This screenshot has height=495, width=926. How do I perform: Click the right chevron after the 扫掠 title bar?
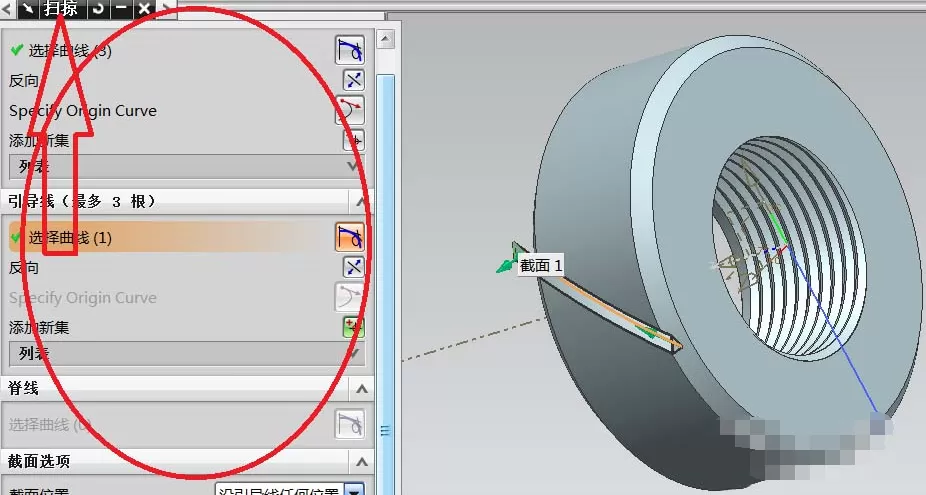click(x=167, y=9)
